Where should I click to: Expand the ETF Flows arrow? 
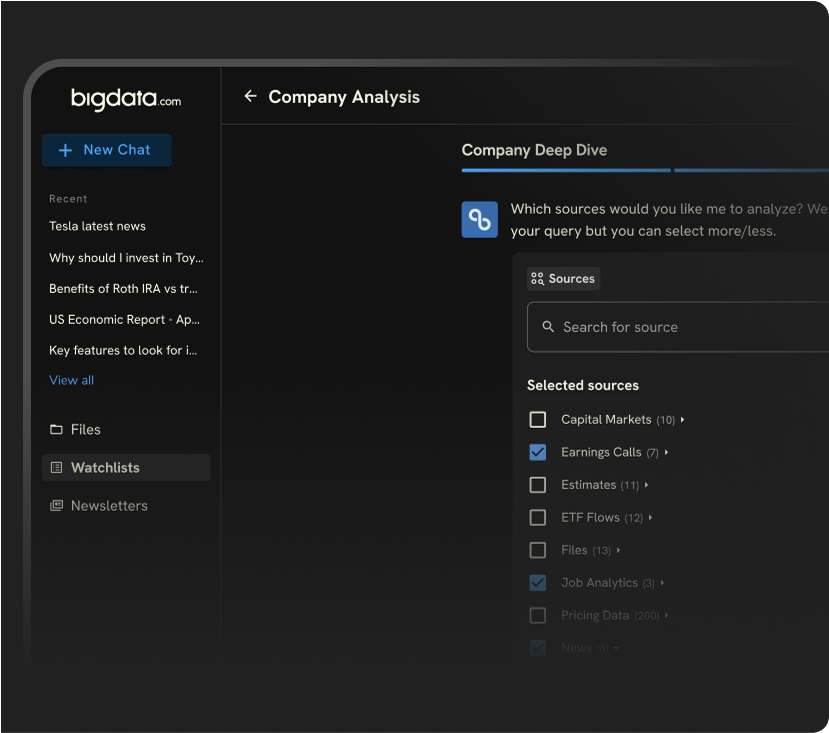pyautogui.click(x=650, y=518)
